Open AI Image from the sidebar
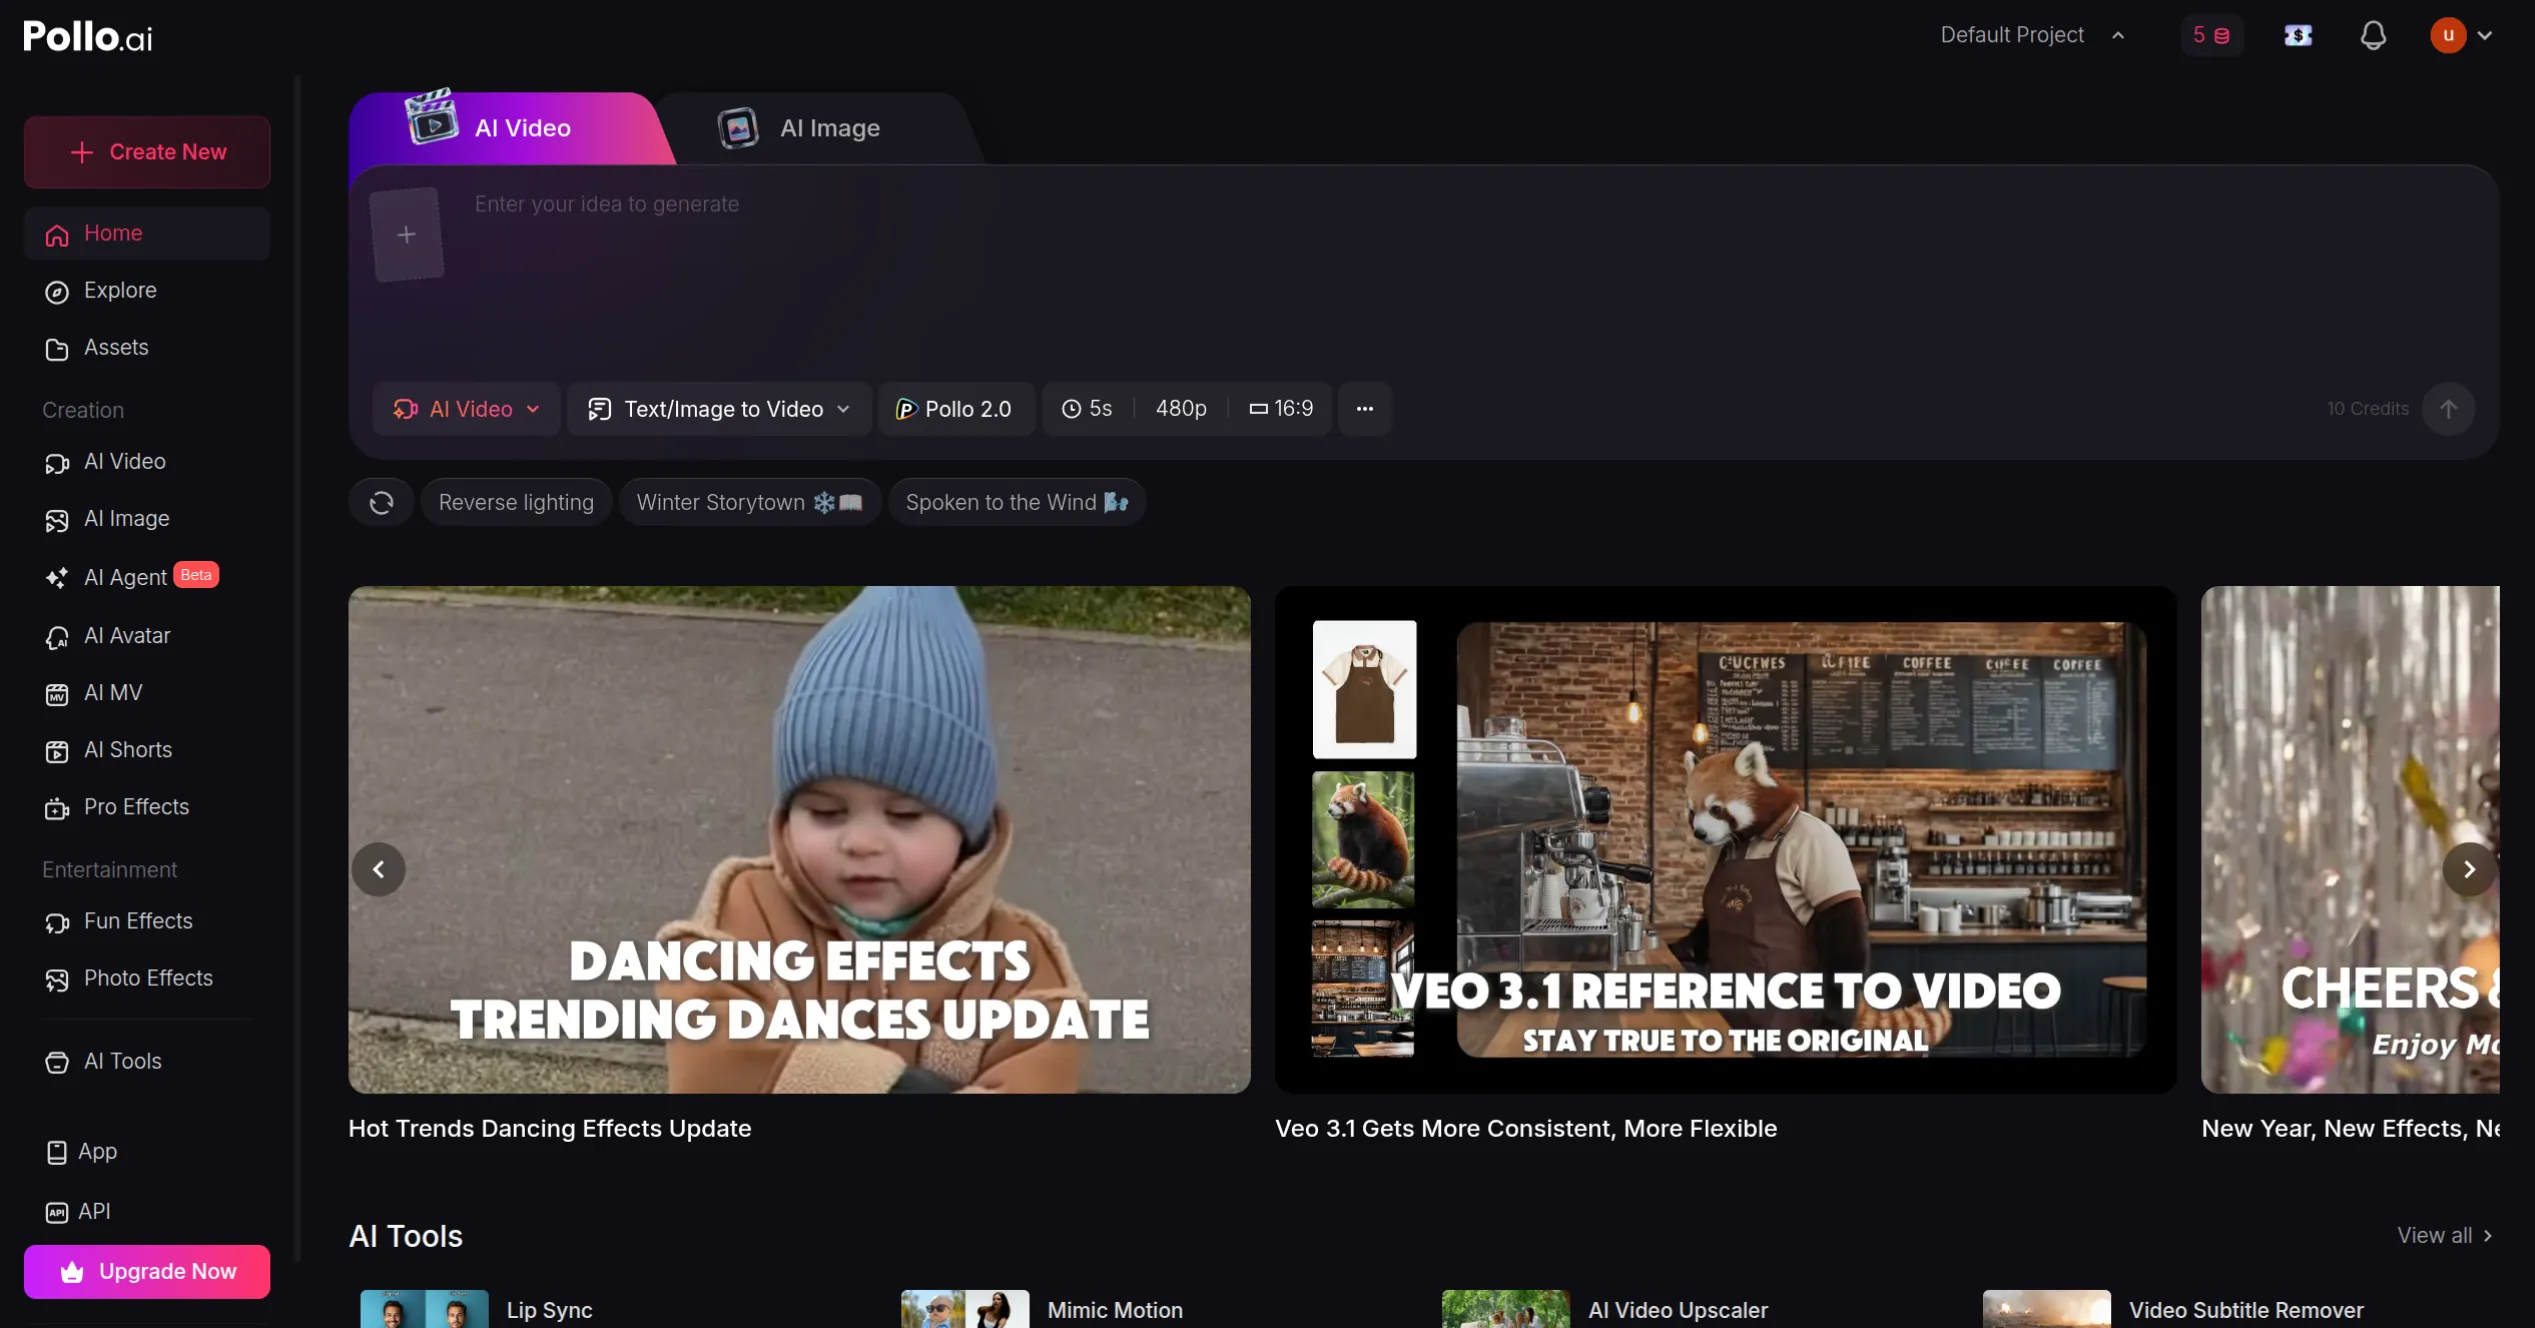 pyautogui.click(x=126, y=519)
